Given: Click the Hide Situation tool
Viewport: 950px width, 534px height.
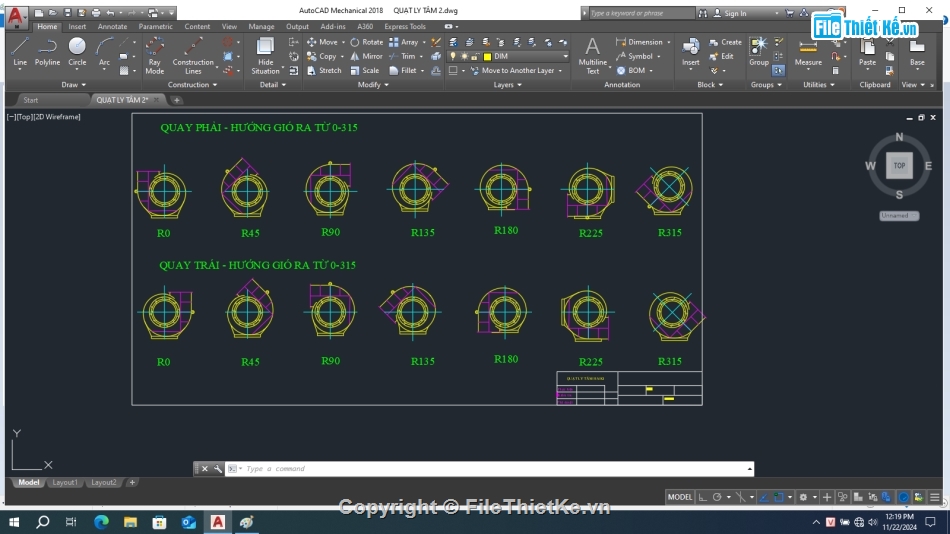Looking at the screenshot, I should (265, 55).
